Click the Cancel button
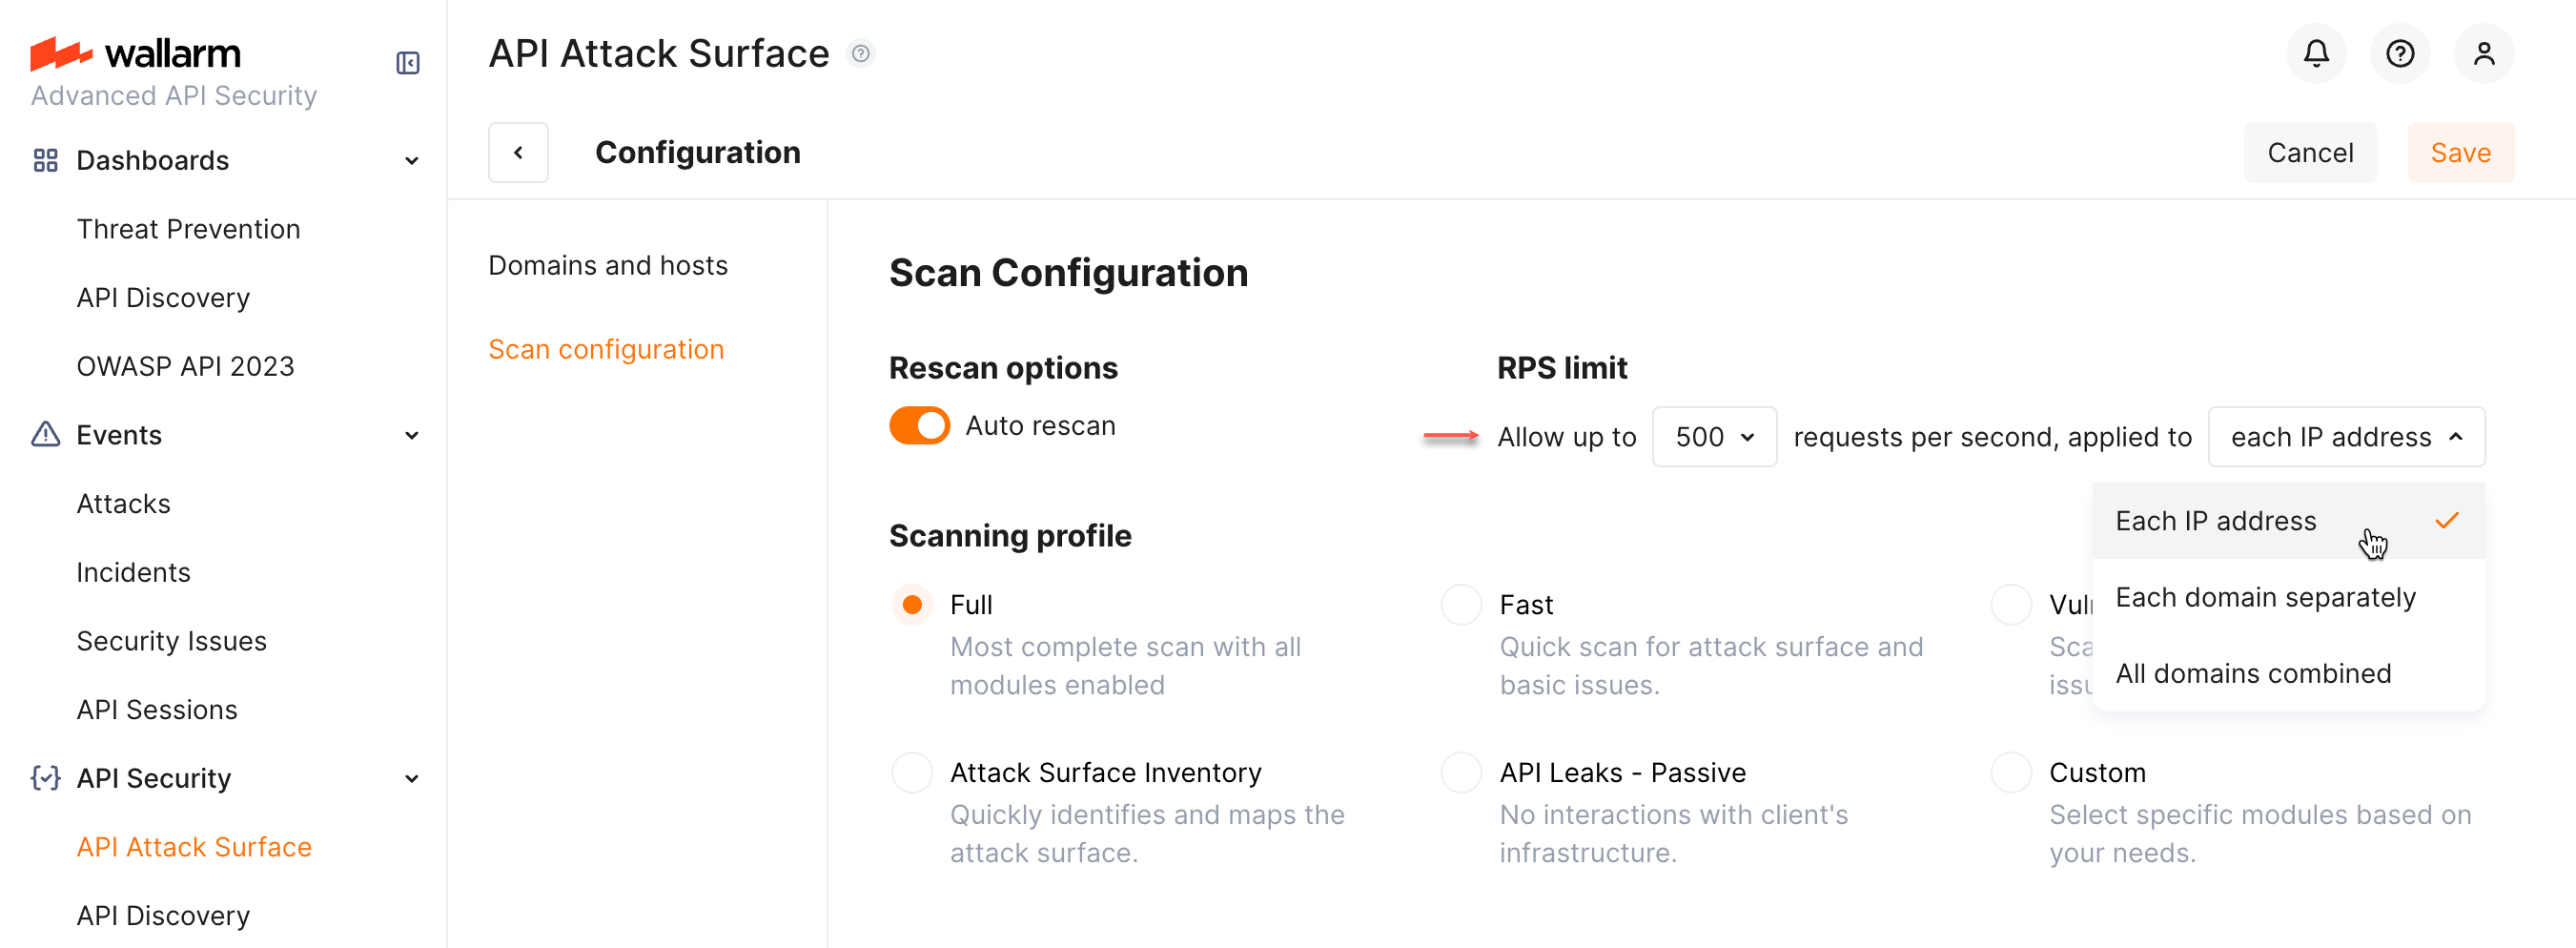Screen dimensions: 2576x948 tap(2310, 152)
